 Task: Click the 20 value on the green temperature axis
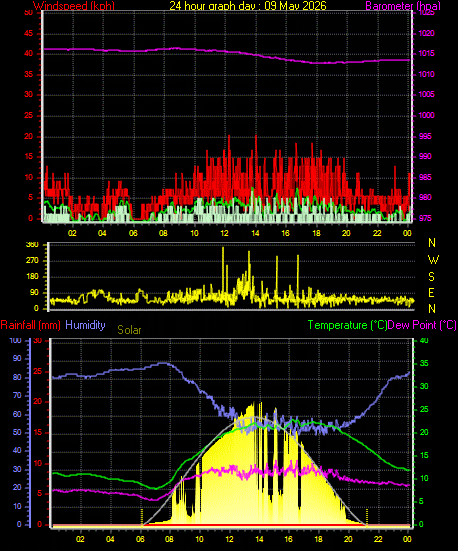[x=424, y=433]
